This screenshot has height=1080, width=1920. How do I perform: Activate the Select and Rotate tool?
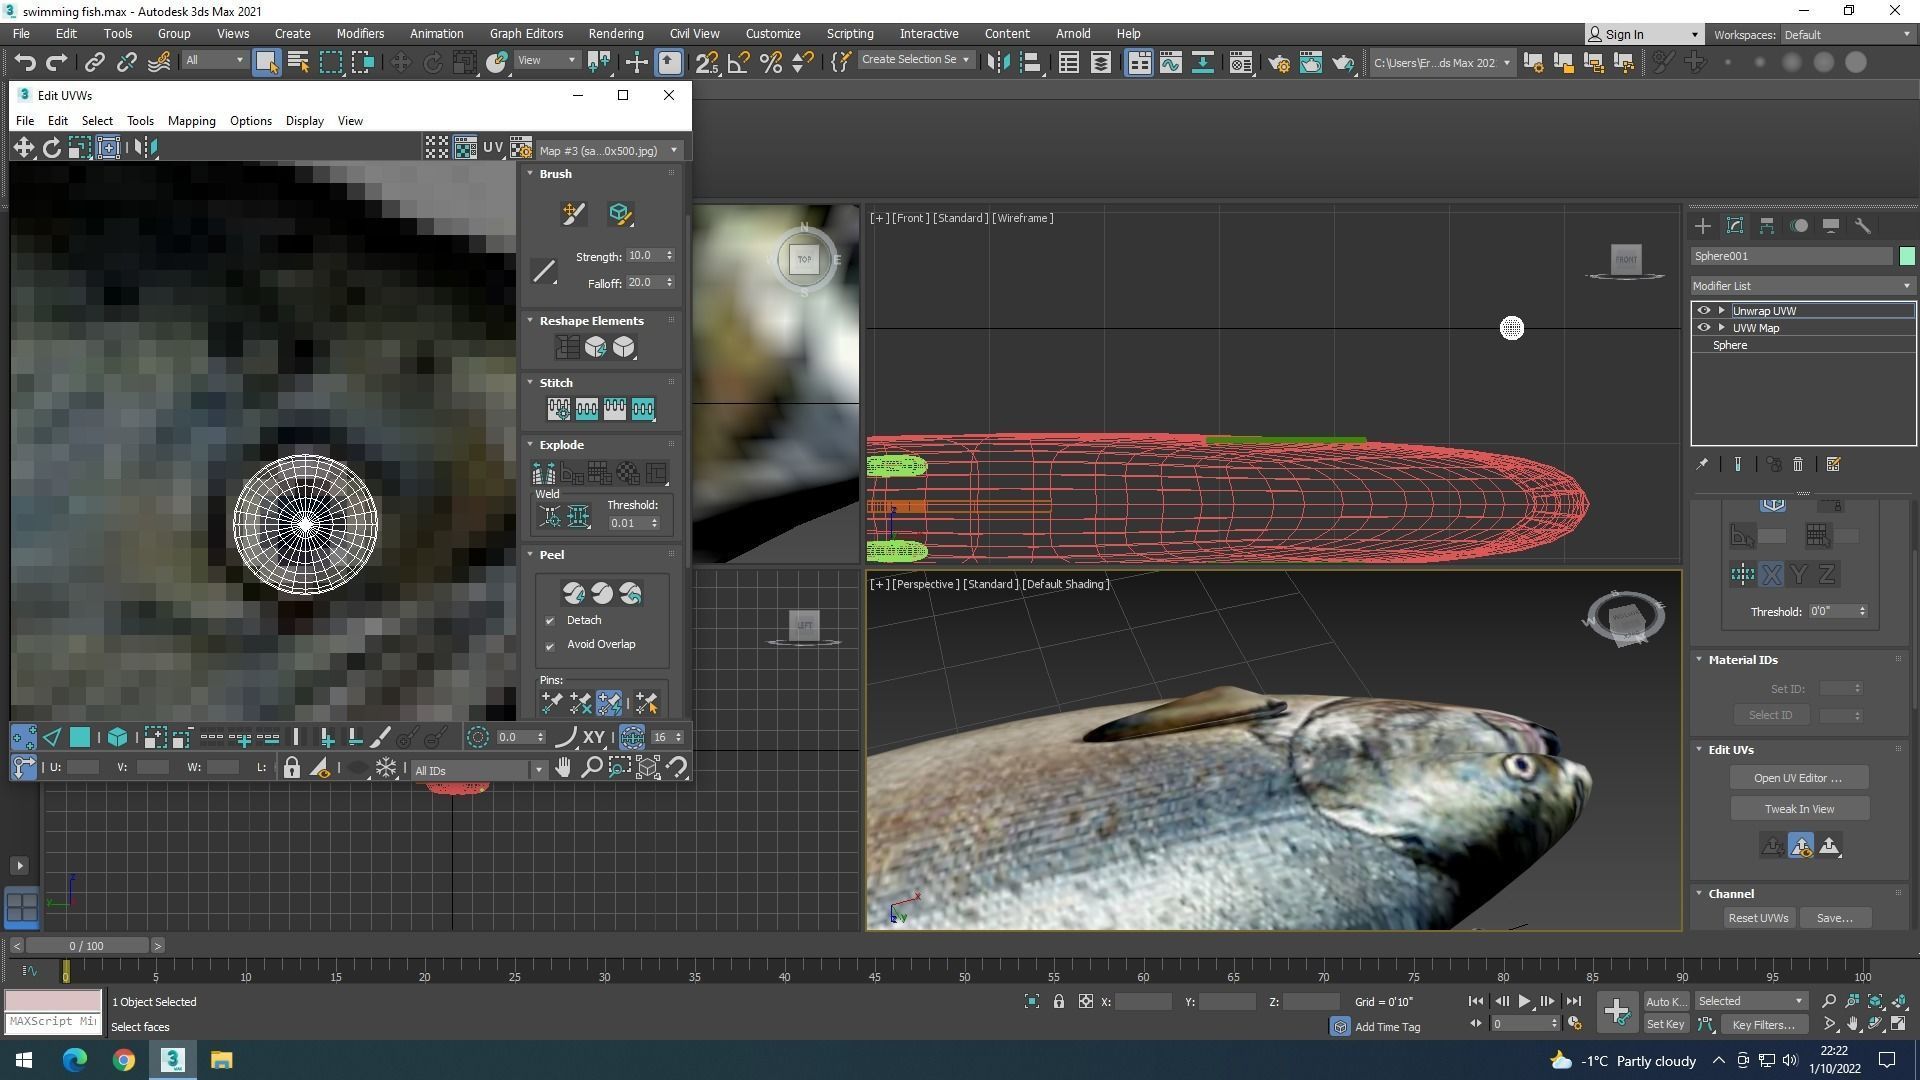click(432, 62)
